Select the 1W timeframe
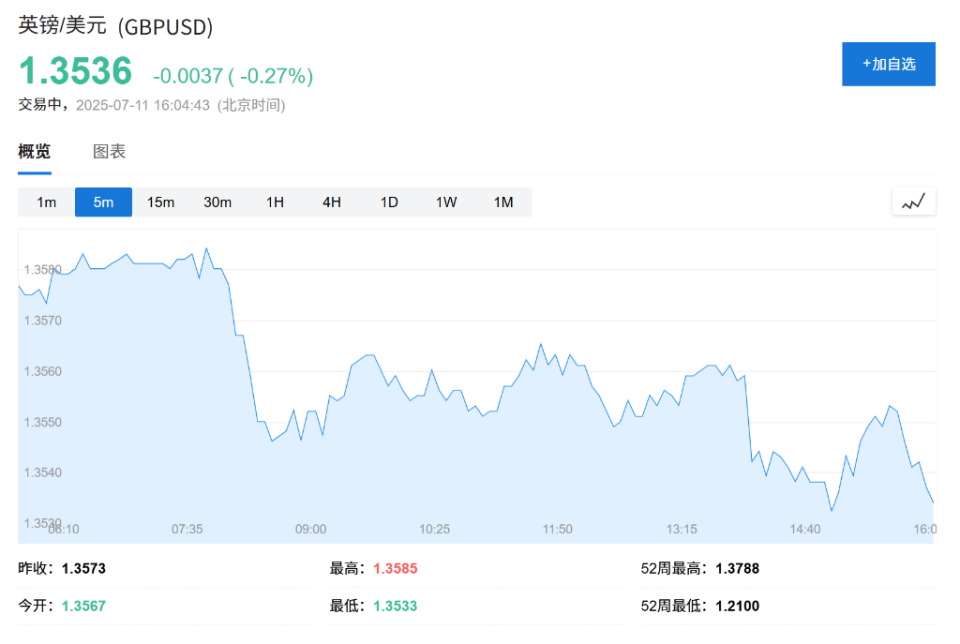Viewport: 960px width, 644px height. coord(445,201)
